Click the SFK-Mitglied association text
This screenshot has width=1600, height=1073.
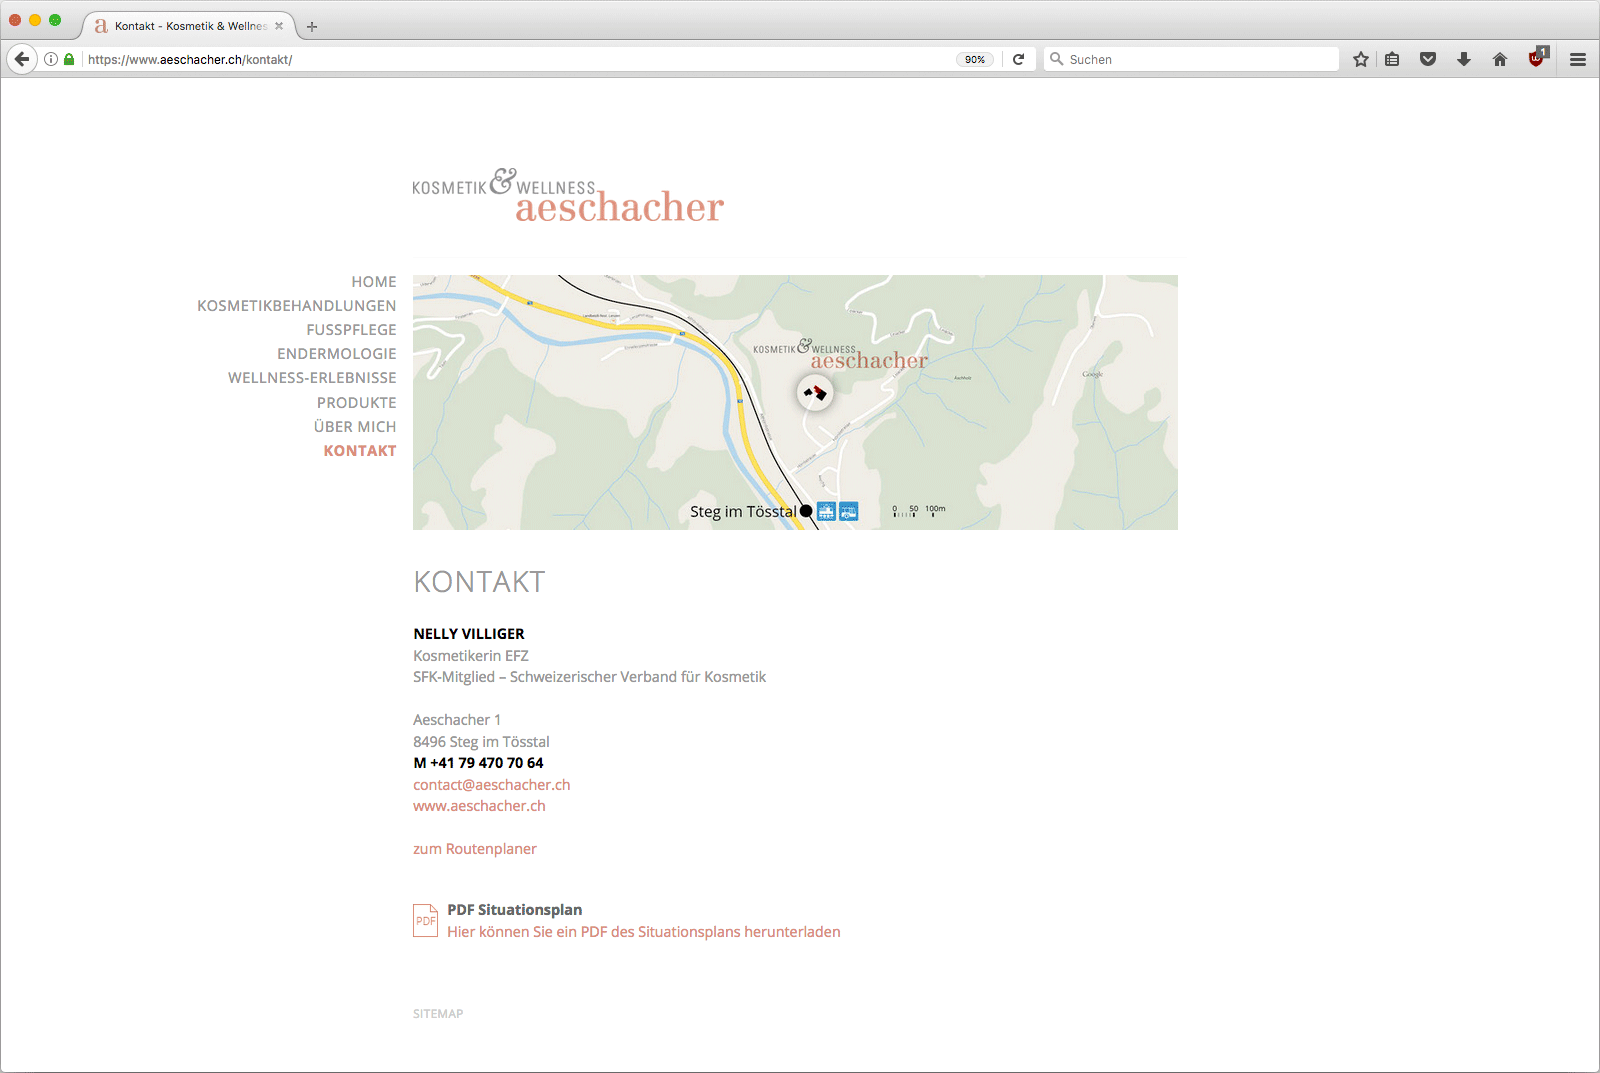pos(589,677)
